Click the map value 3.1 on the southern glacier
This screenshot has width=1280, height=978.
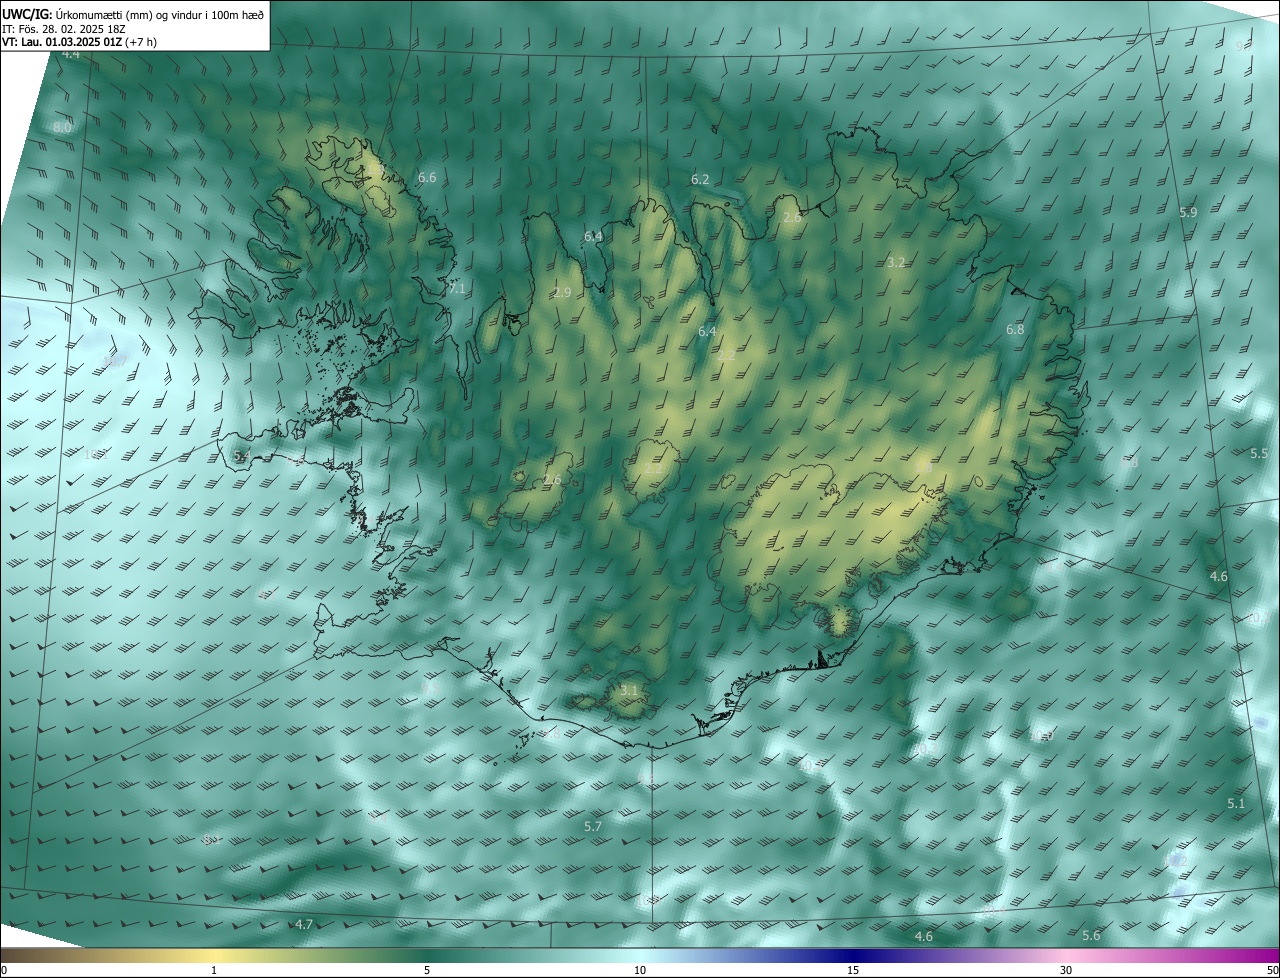tap(629, 690)
